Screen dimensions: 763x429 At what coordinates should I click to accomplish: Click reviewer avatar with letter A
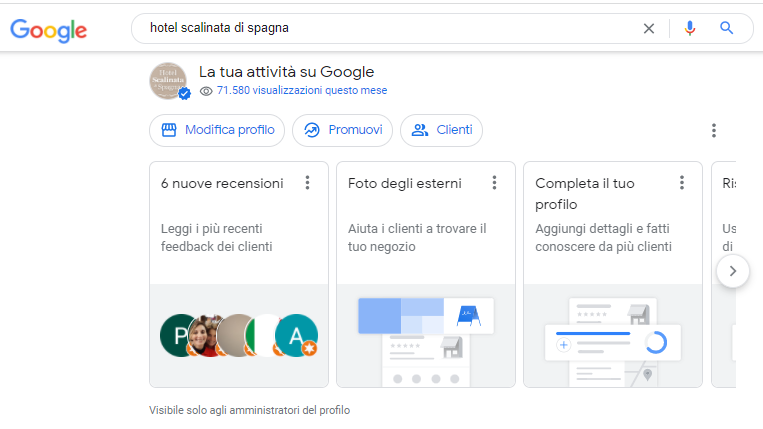coord(296,335)
